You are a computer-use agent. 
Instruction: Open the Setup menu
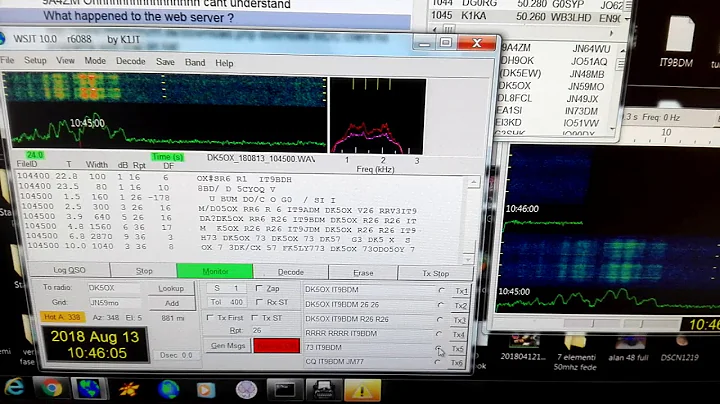tap(35, 61)
